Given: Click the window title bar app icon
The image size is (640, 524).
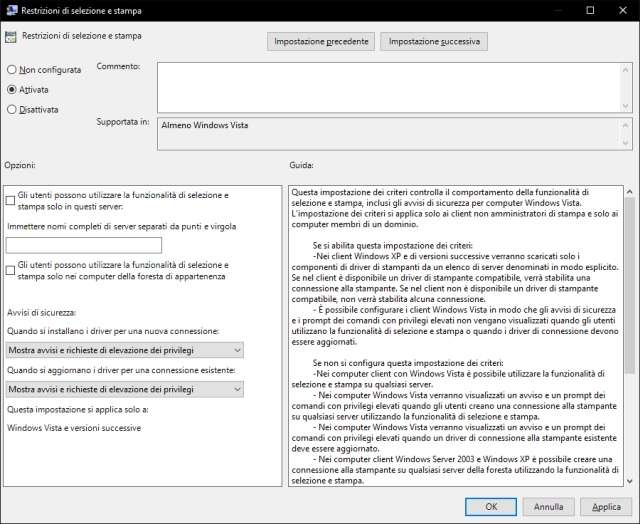Looking at the screenshot, I should [12, 10].
